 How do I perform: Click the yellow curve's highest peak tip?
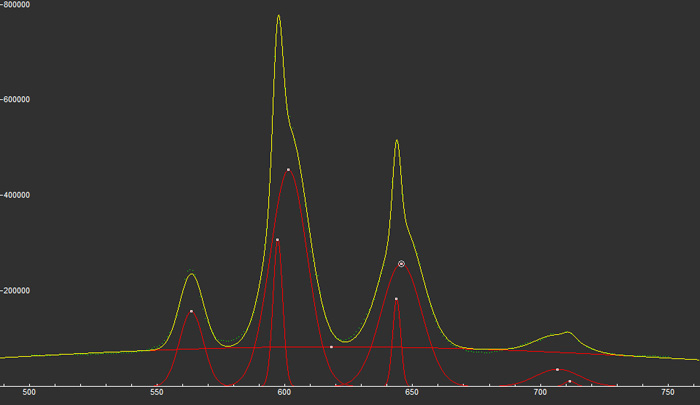click(279, 16)
